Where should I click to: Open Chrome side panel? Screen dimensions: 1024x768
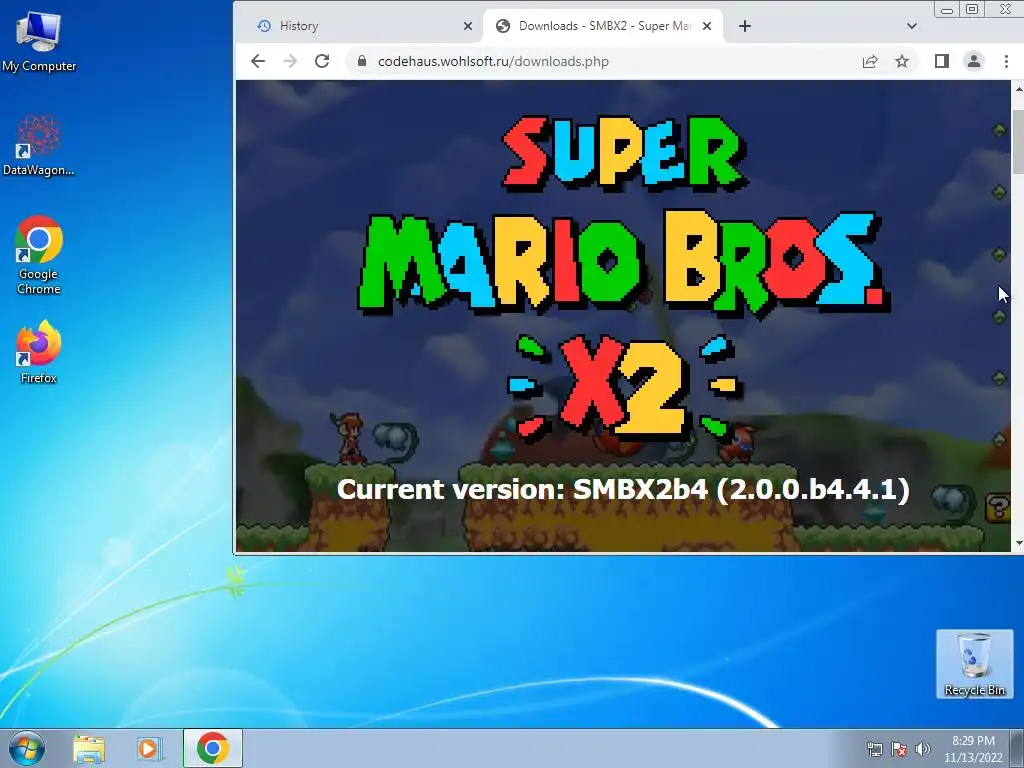pos(941,61)
